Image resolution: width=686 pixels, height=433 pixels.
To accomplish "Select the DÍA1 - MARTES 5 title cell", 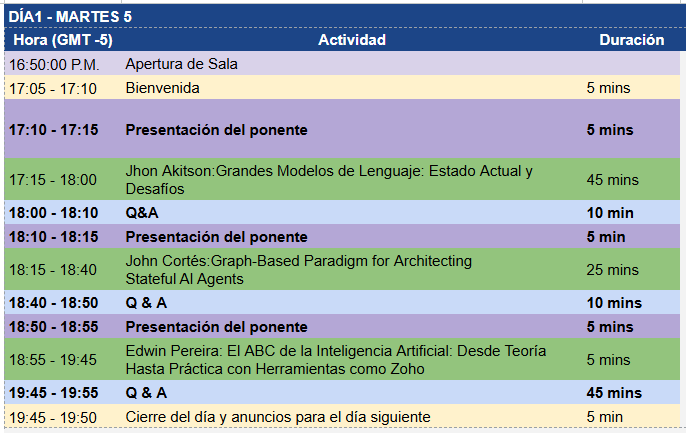I will (343, 17).
